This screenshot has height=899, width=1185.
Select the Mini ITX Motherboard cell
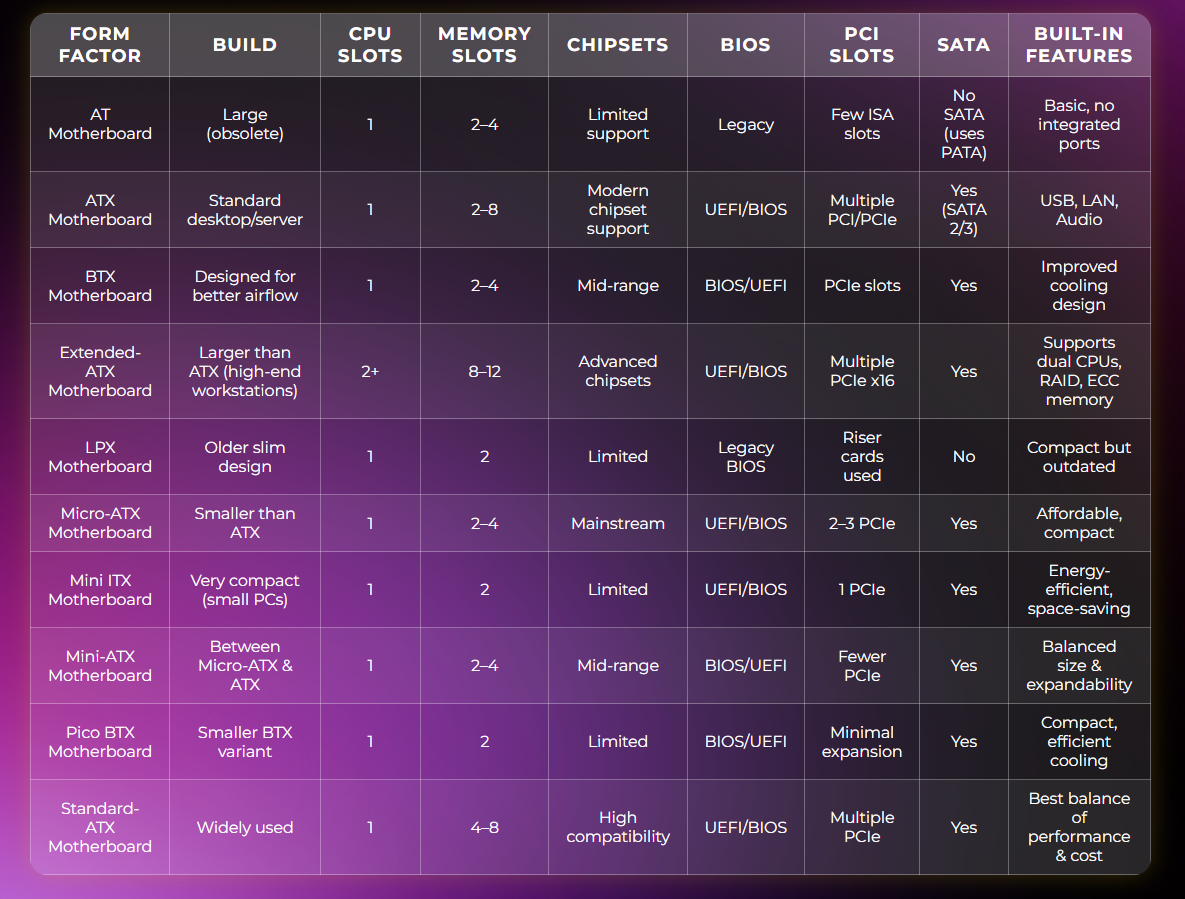(x=100, y=590)
